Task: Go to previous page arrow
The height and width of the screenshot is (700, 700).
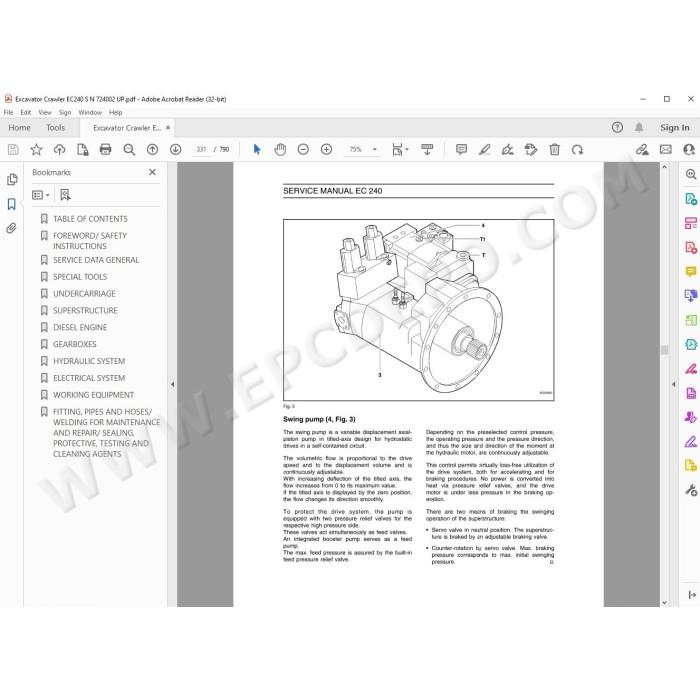Action: click(152, 150)
